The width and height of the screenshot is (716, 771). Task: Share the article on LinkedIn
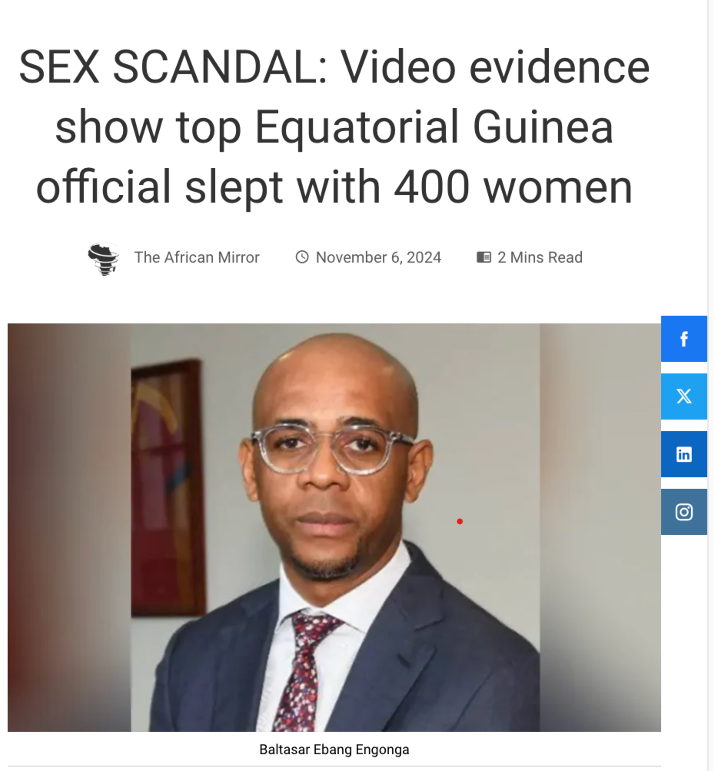(684, 454)
